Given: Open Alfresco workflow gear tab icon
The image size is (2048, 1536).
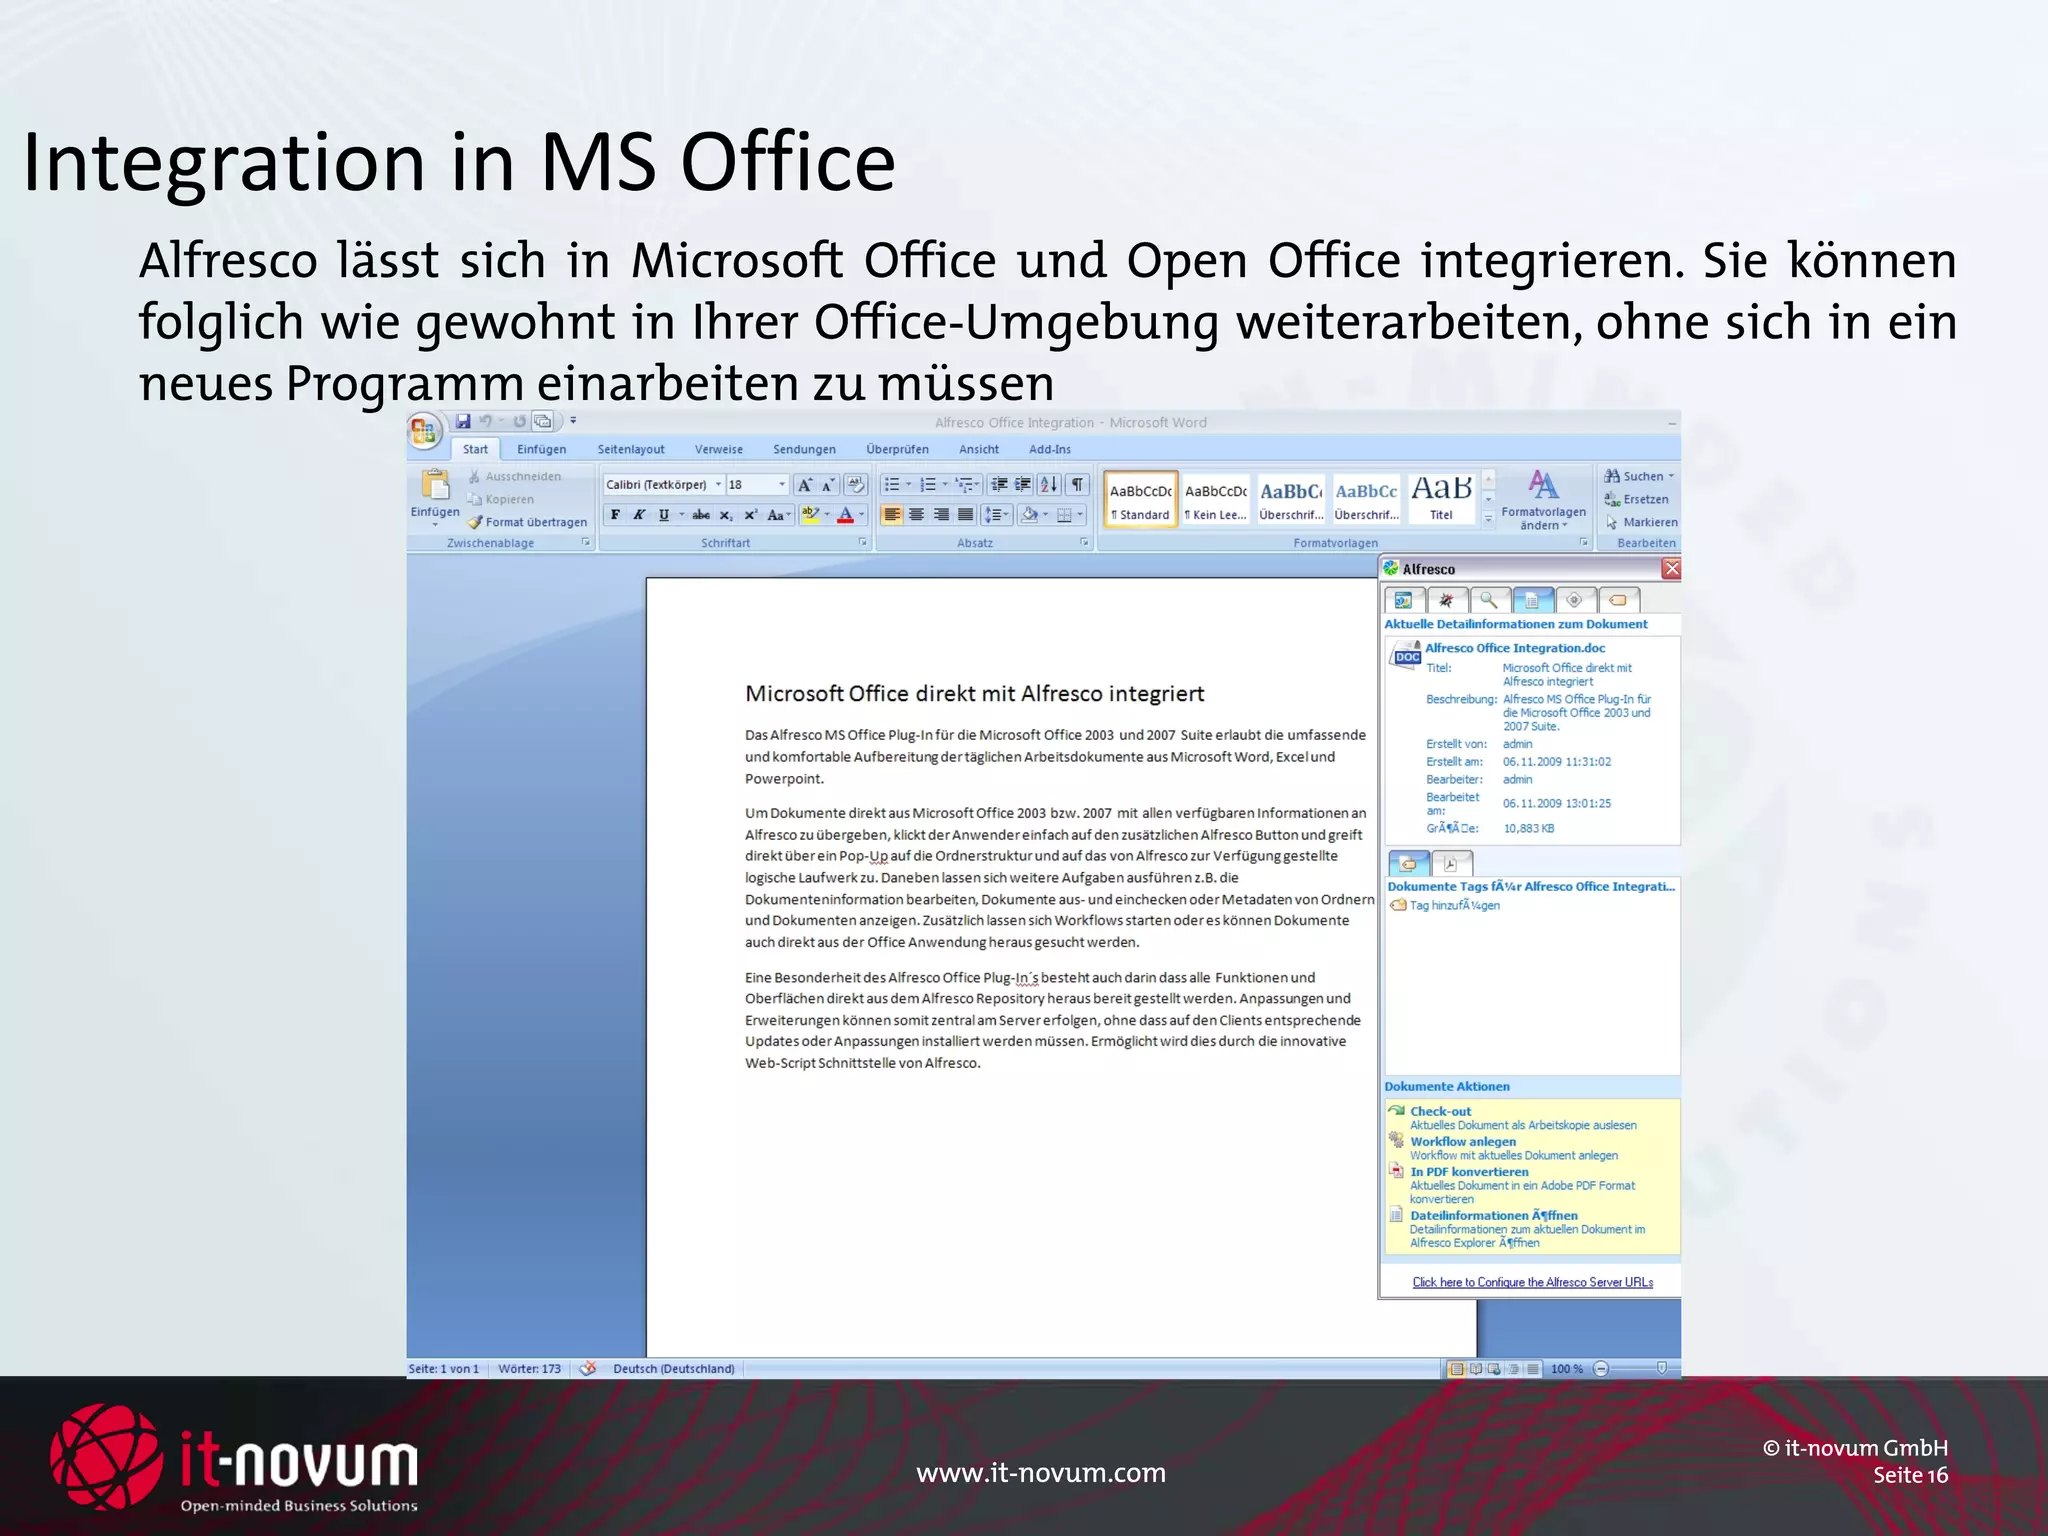Looking at the screenshot, I should point(1575,600).
